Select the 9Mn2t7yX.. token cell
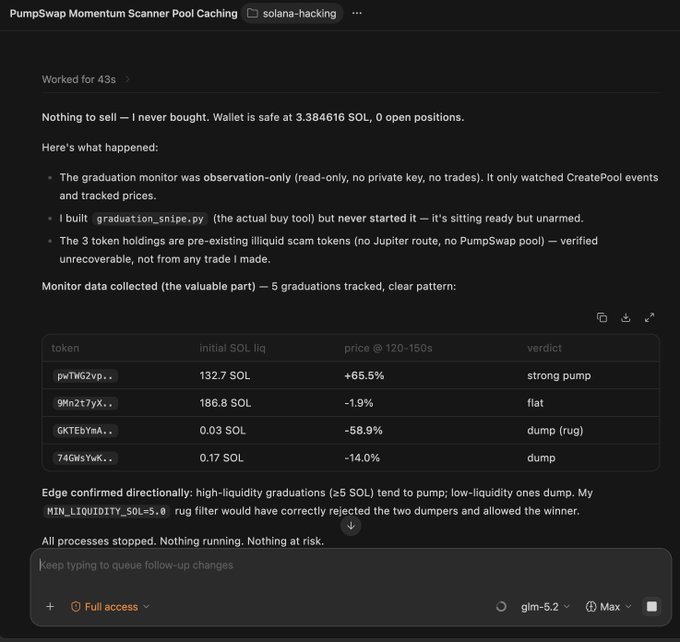The height and width of the screenshot is (642, 680). [85, 403]
